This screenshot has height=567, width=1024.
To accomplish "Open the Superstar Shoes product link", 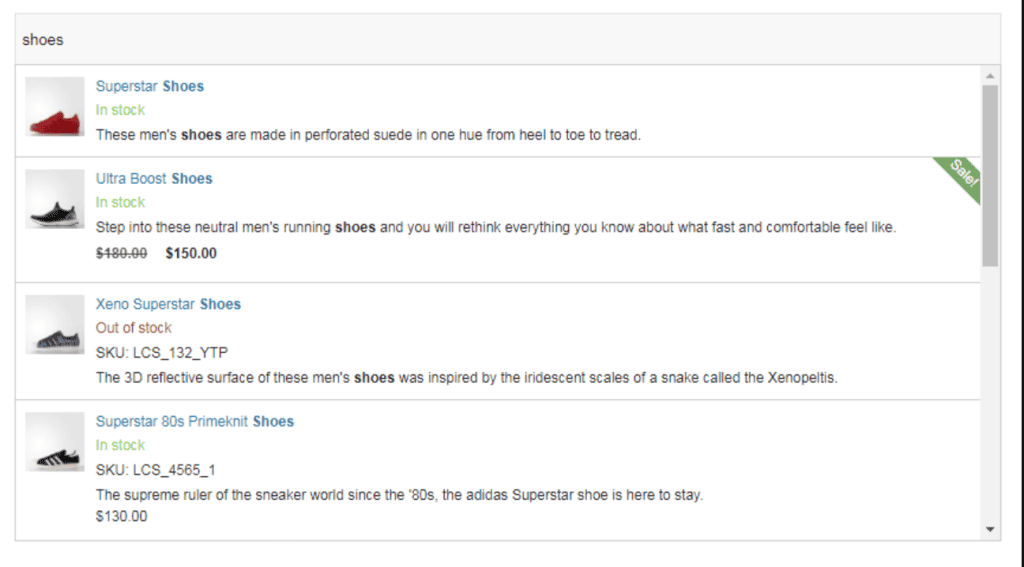I will tap(150, 86).
